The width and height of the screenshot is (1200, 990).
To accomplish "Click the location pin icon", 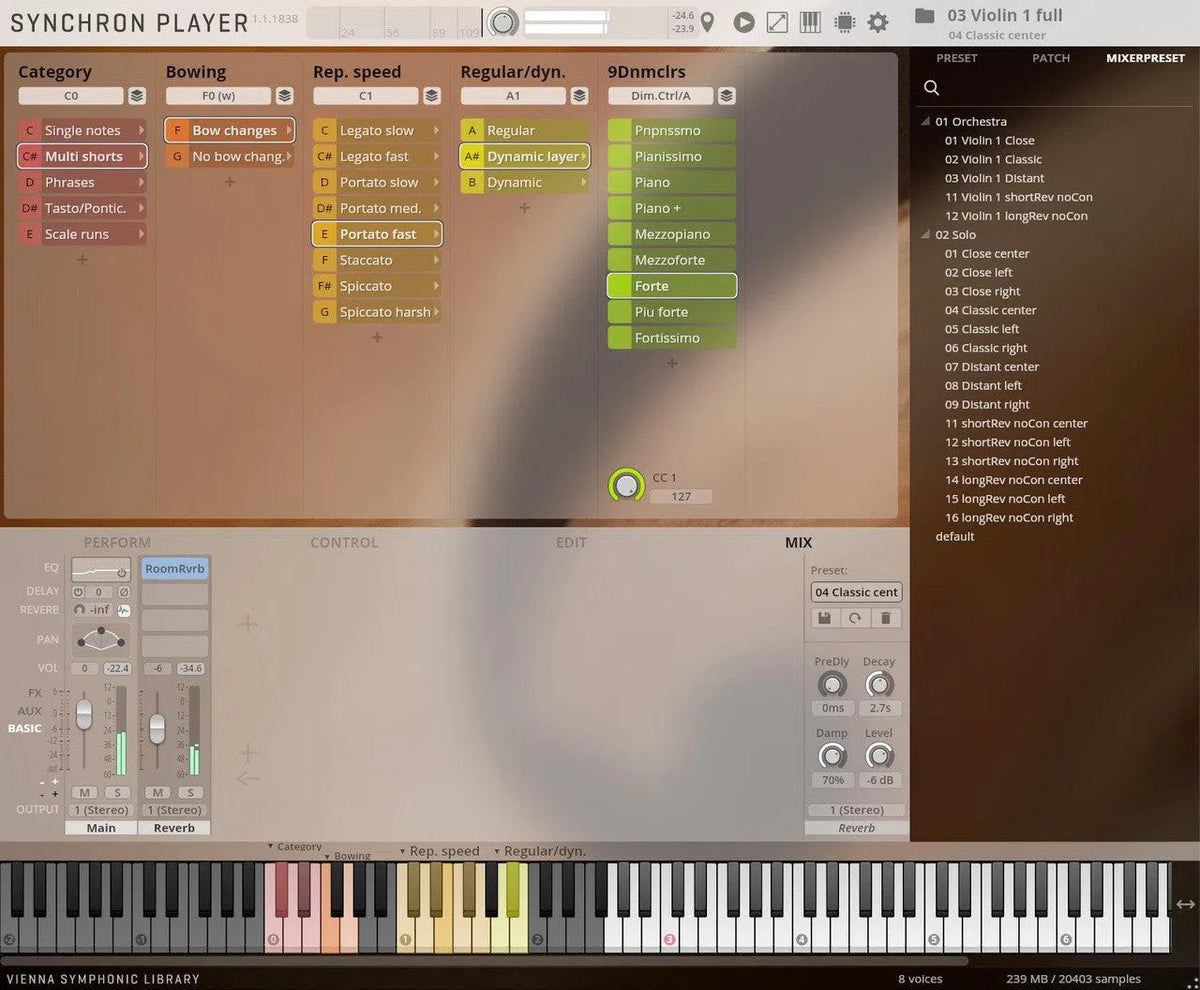I will [x=708, y=22].
